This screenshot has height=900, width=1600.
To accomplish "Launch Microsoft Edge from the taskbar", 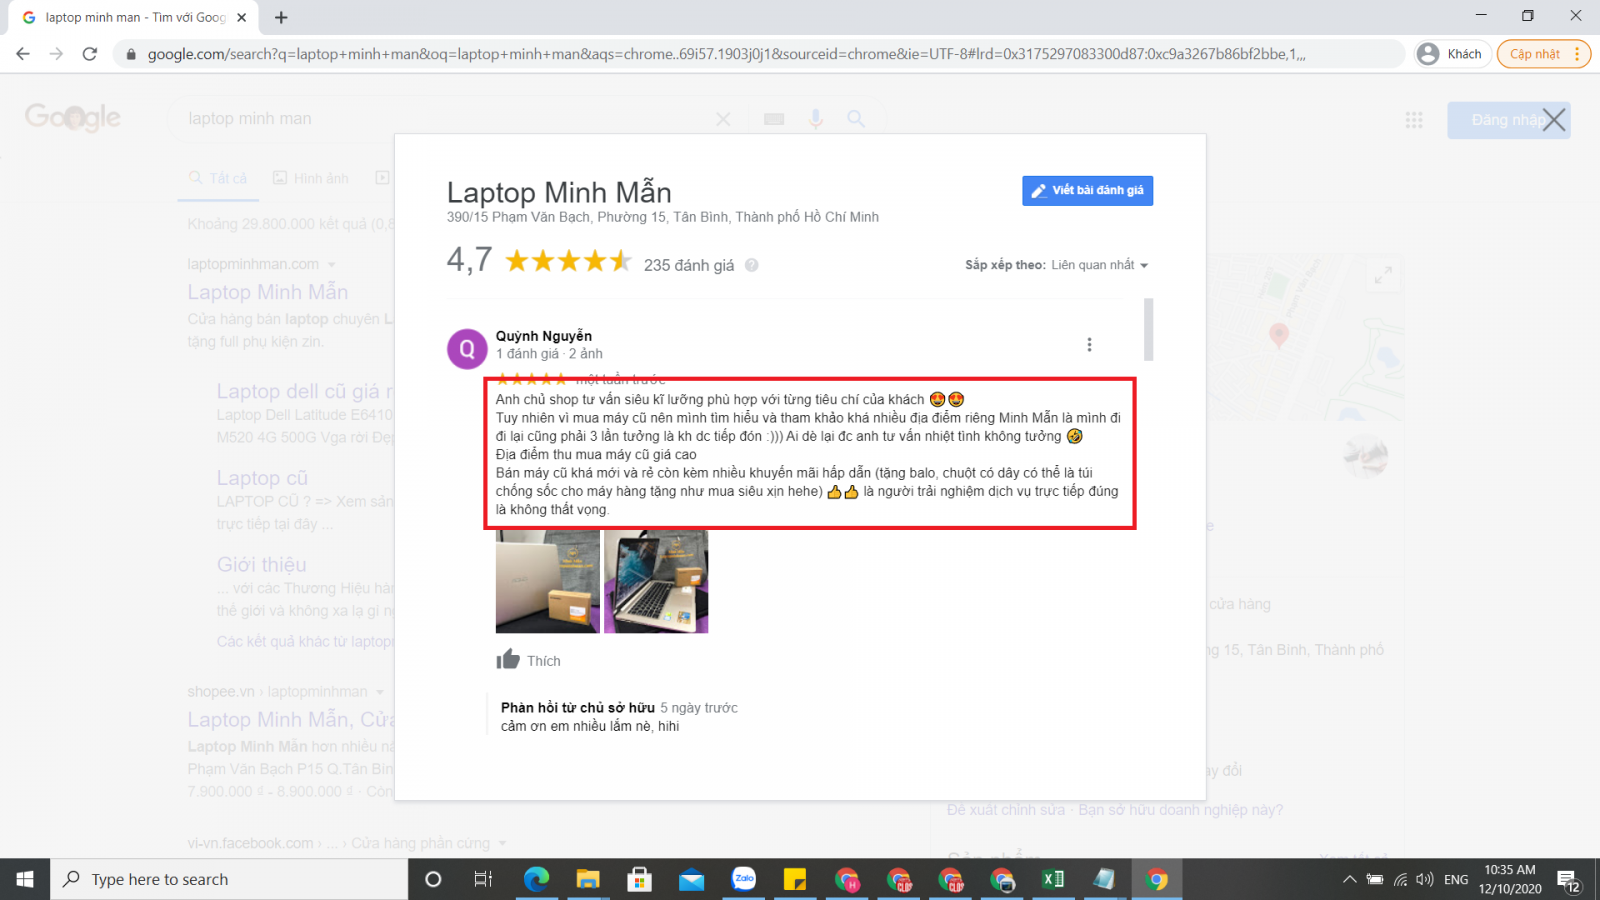I will click(x=536, y=879).
